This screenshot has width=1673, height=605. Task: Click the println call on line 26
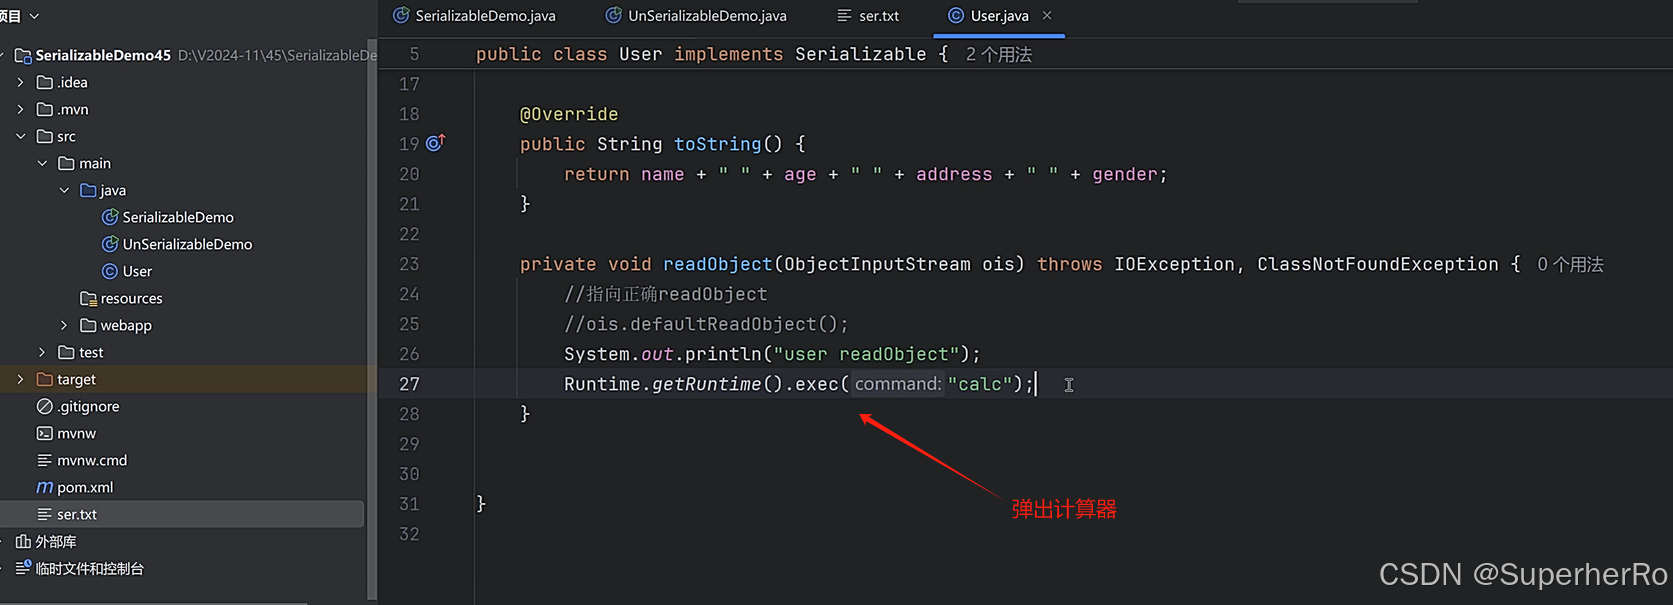[x=723, y=354]
